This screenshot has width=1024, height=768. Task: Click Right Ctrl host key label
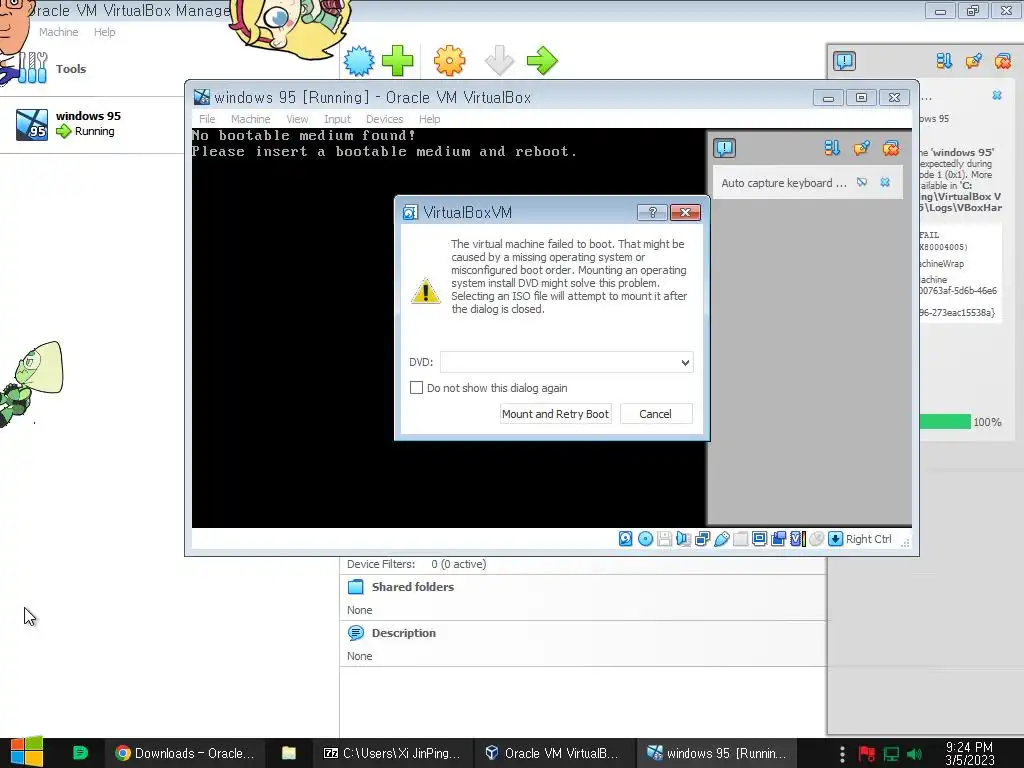[869, 539]
